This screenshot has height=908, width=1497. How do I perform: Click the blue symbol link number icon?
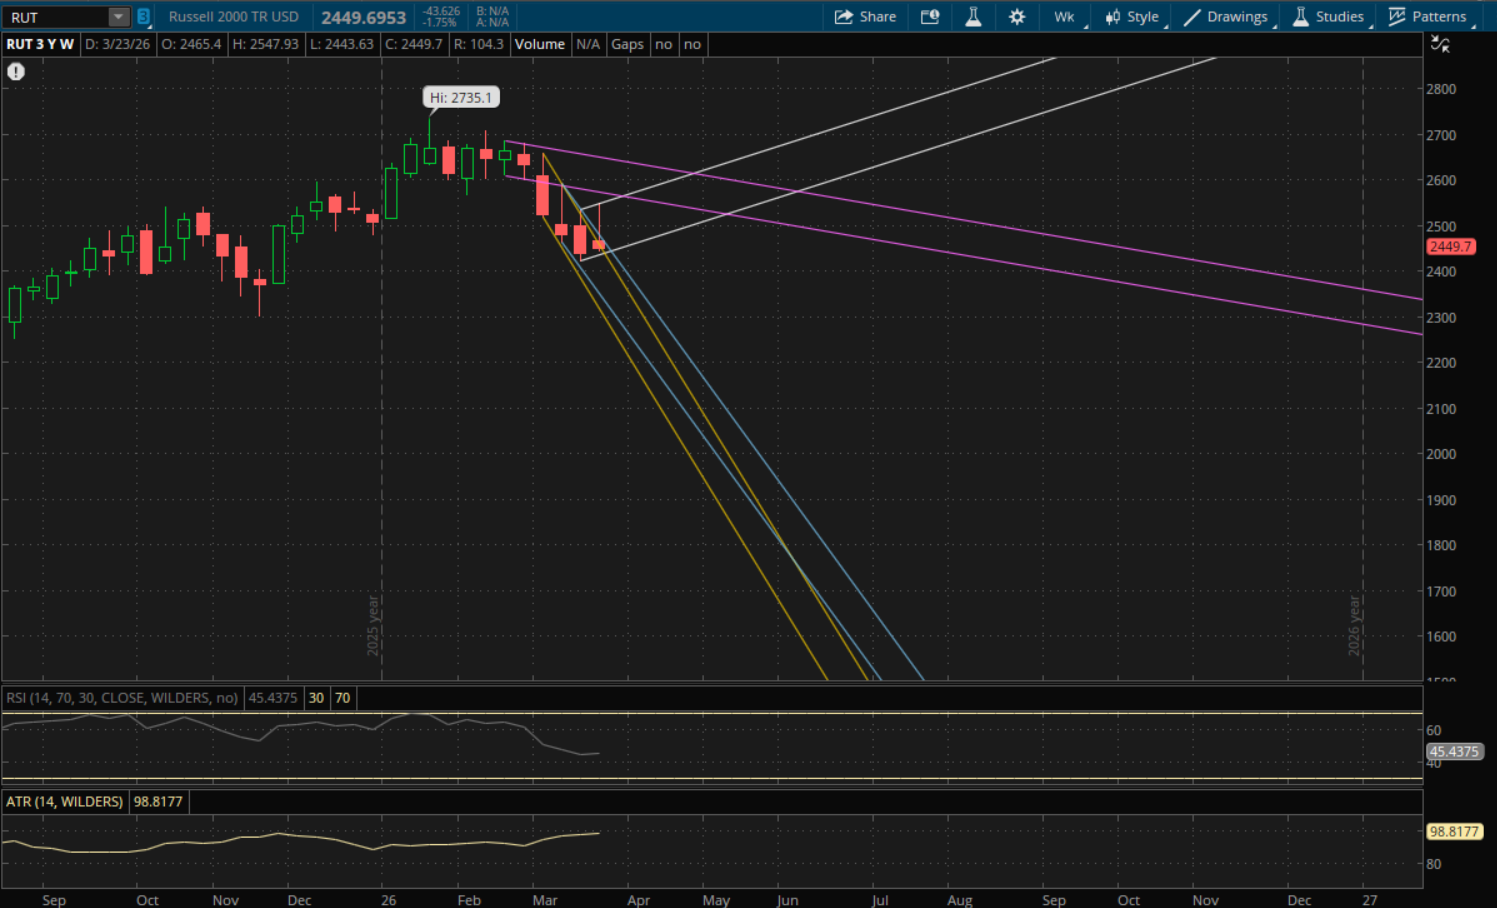143,17
